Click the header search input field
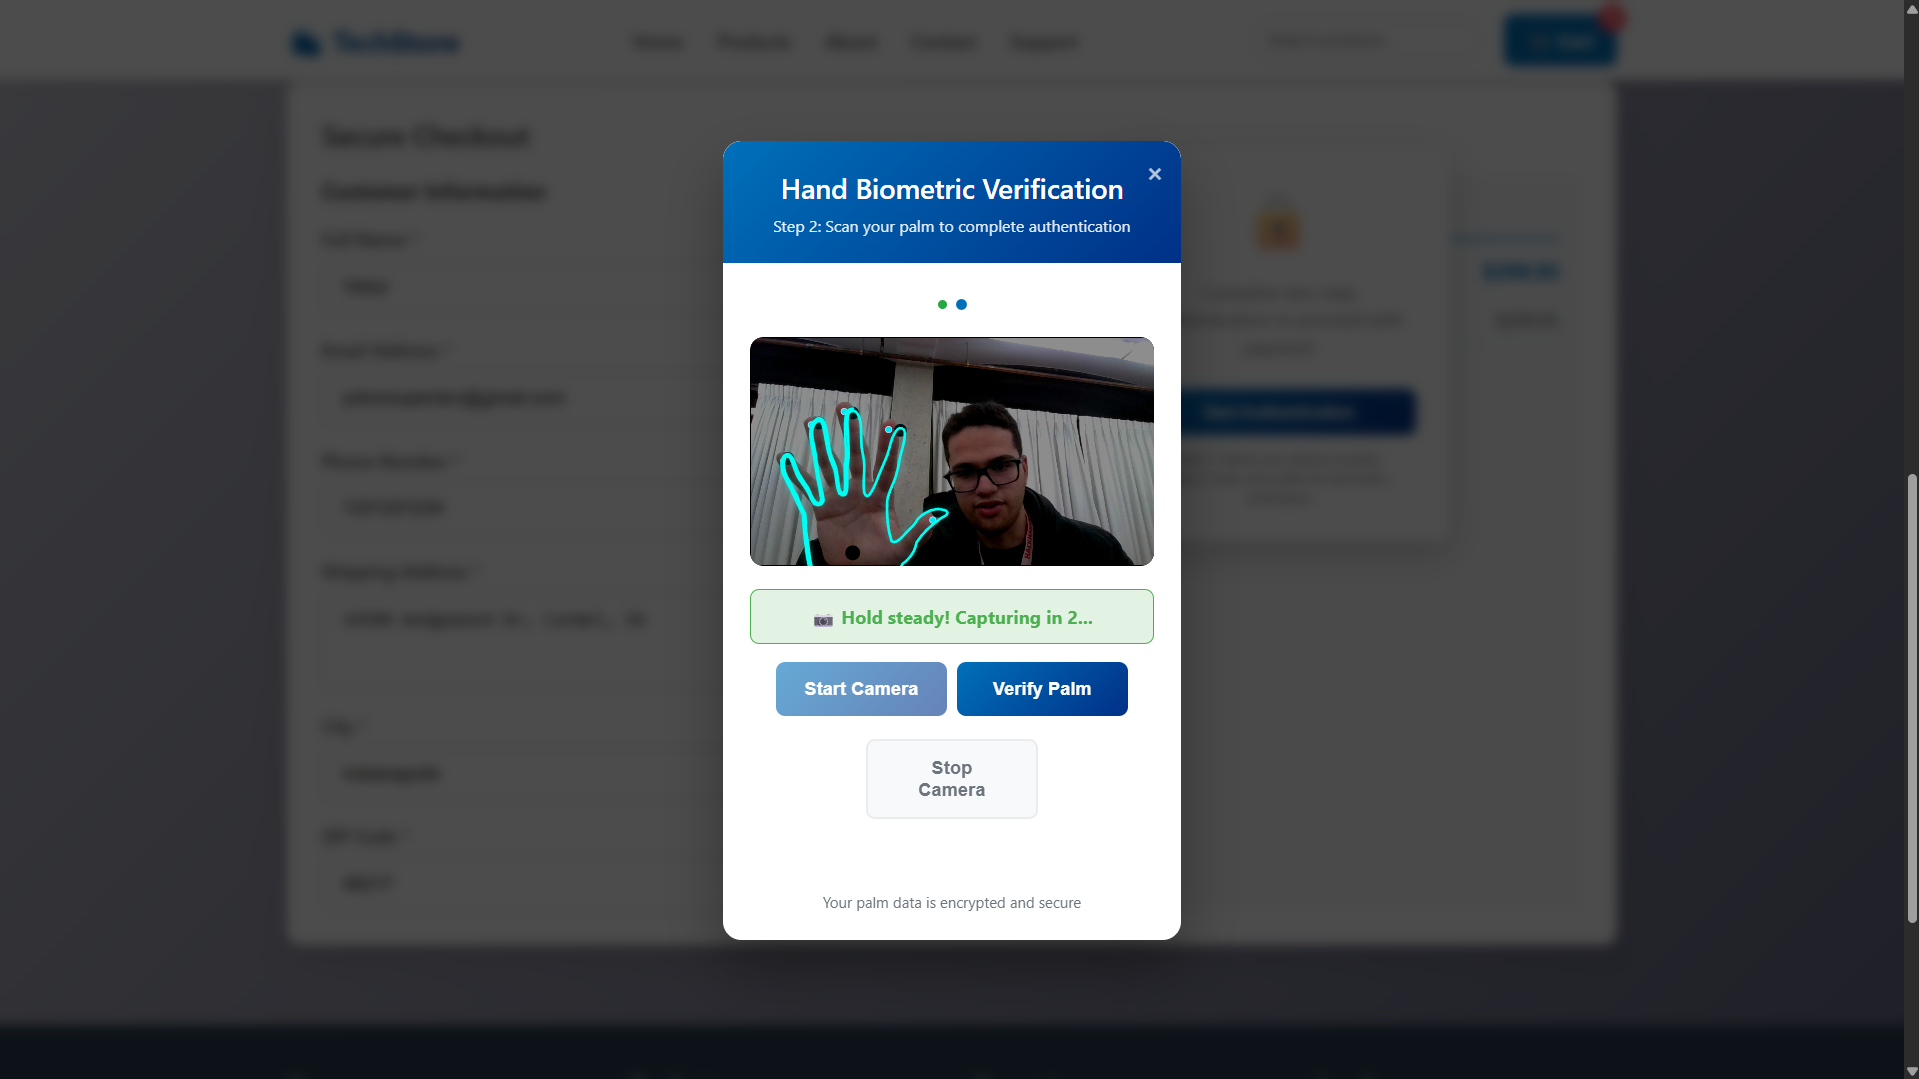This screenshot has height=1079, width=1919. click(x=1365, y=41)
